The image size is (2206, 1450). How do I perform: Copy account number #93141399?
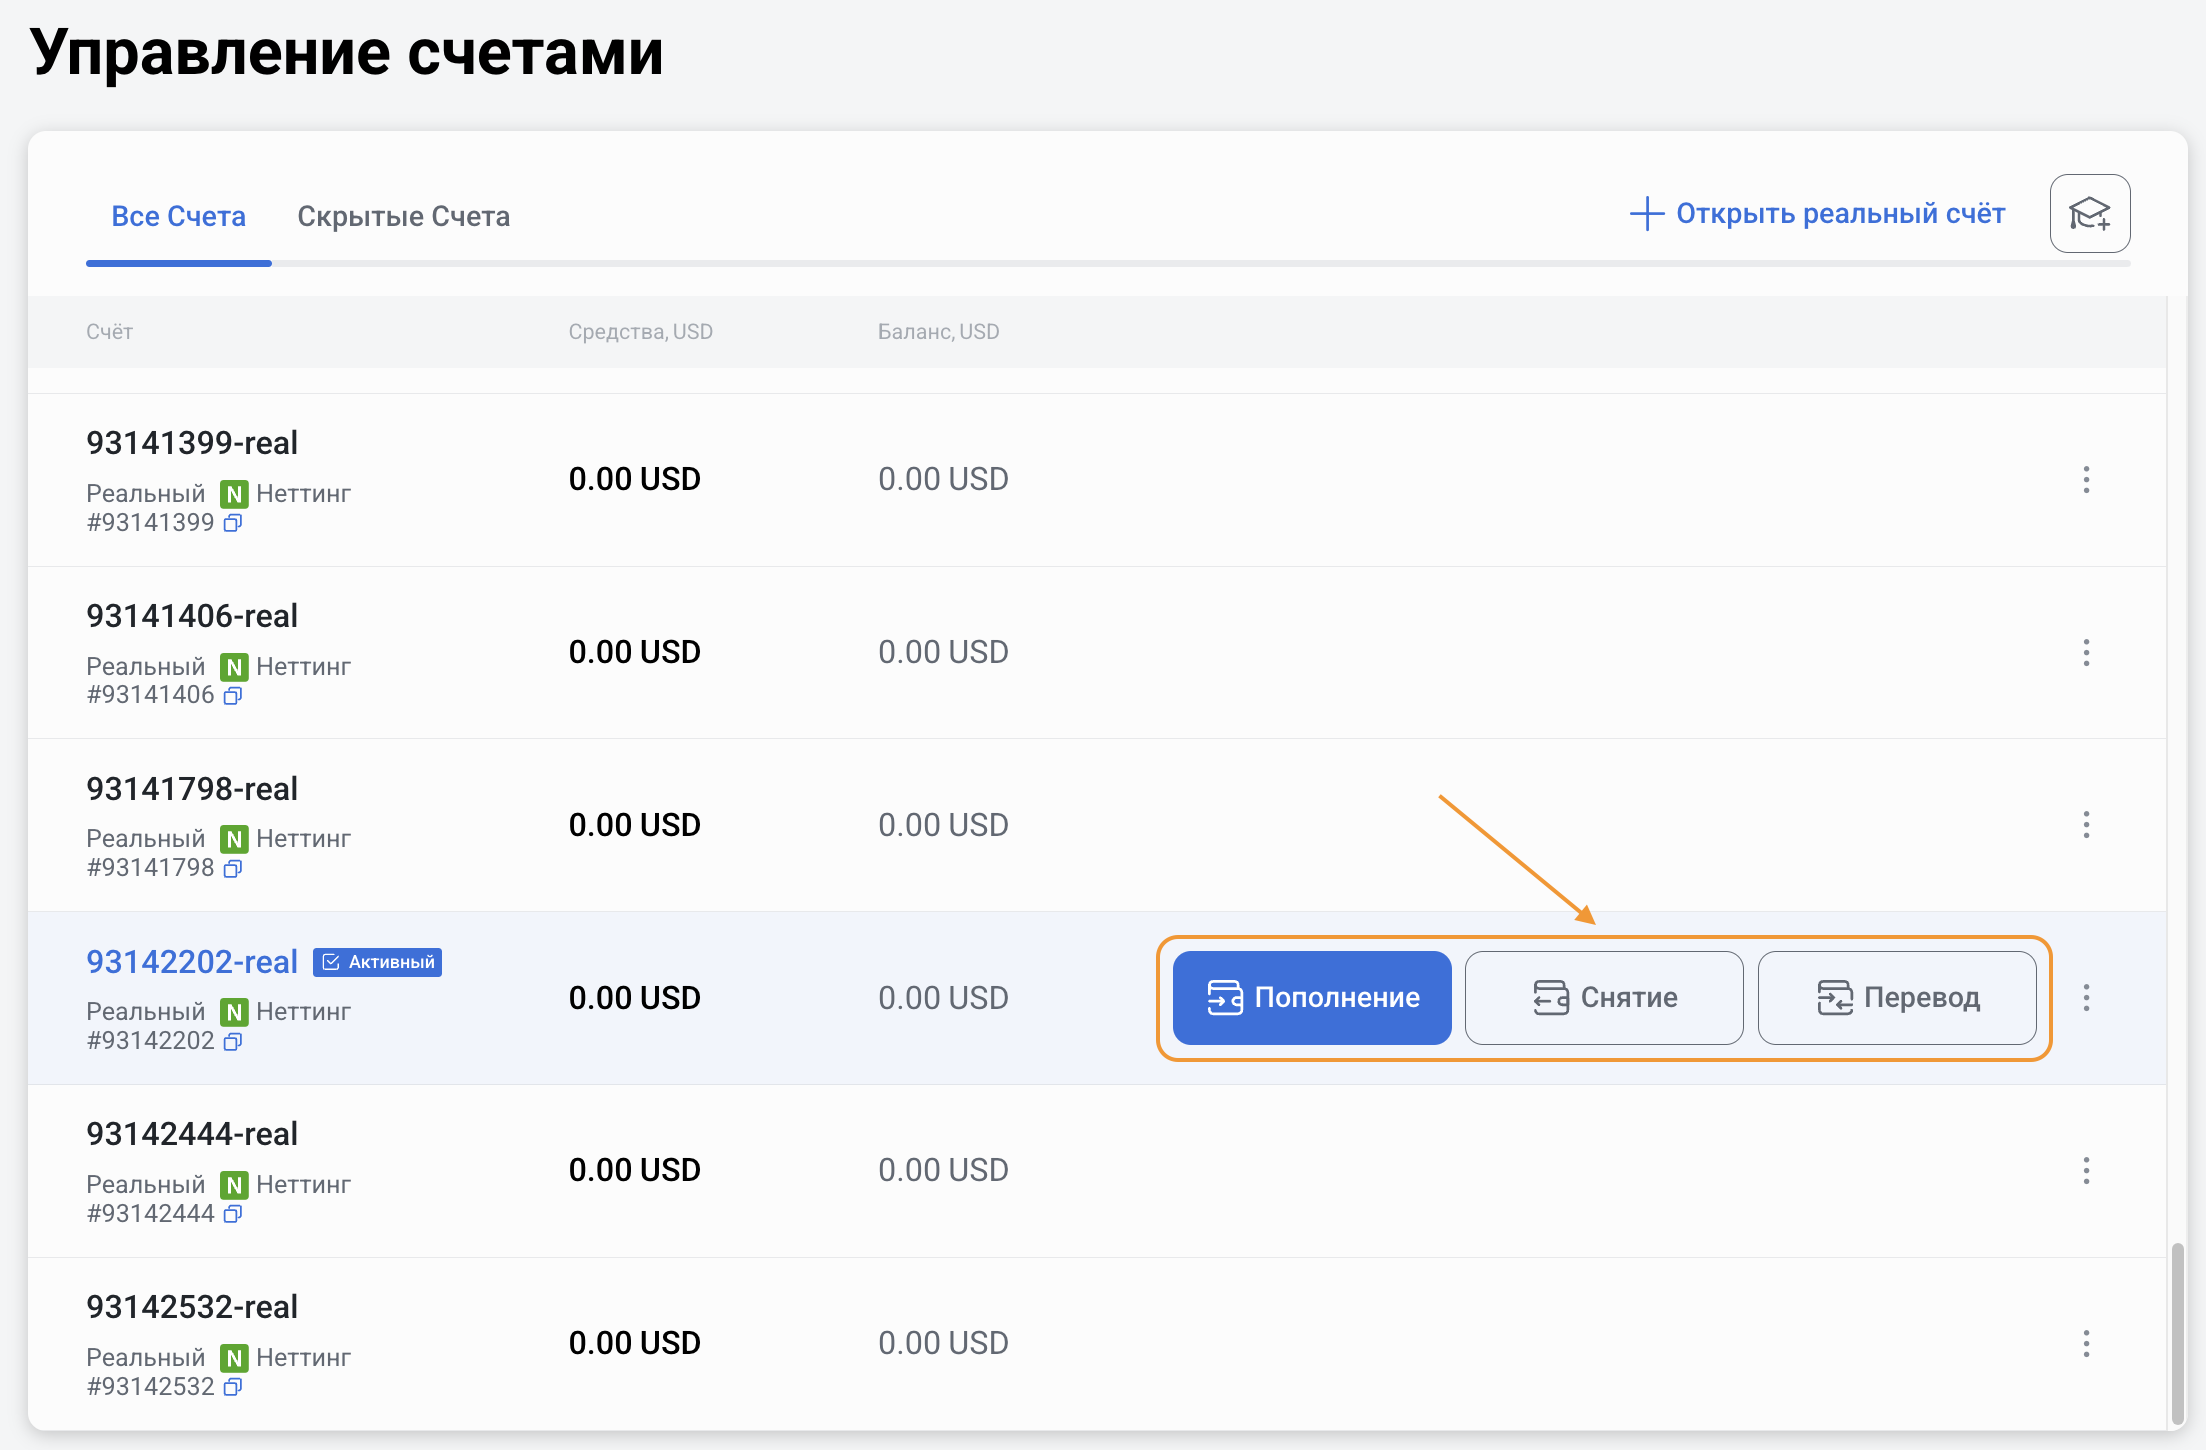point(233,523)
